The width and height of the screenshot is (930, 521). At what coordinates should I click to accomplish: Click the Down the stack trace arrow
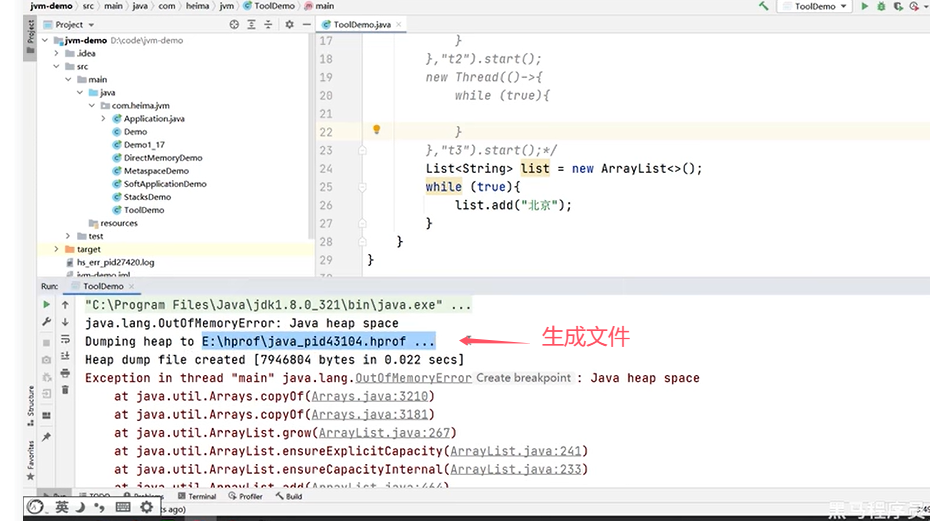point(65,322)
